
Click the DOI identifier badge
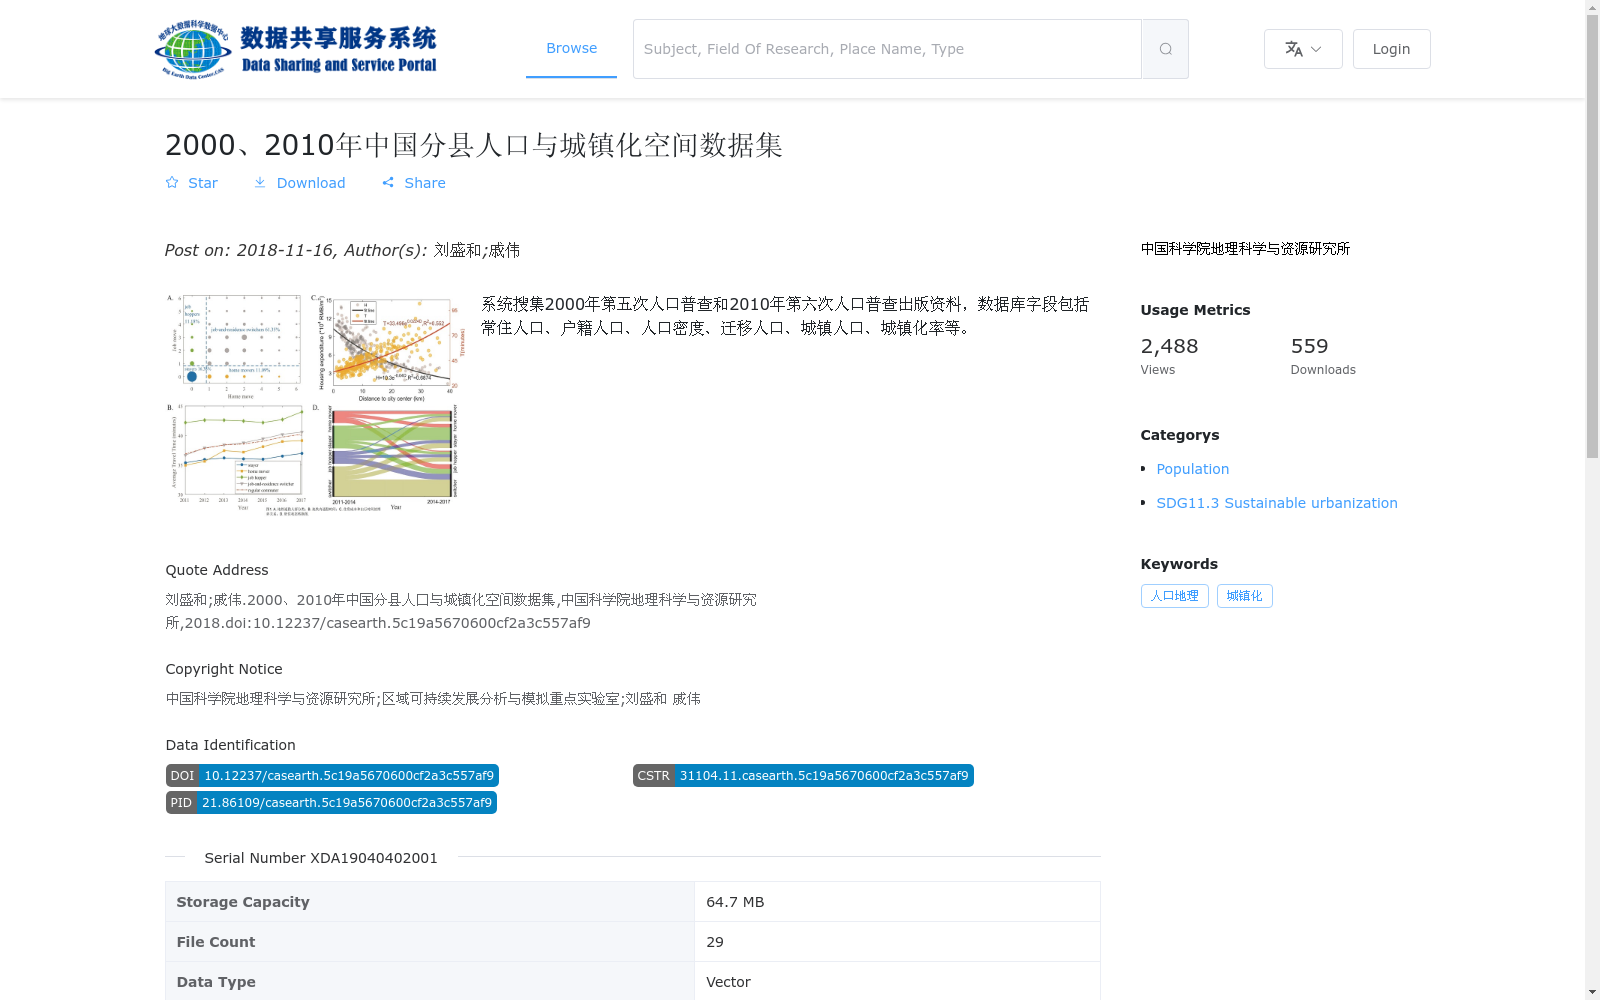tap(332, 776)
